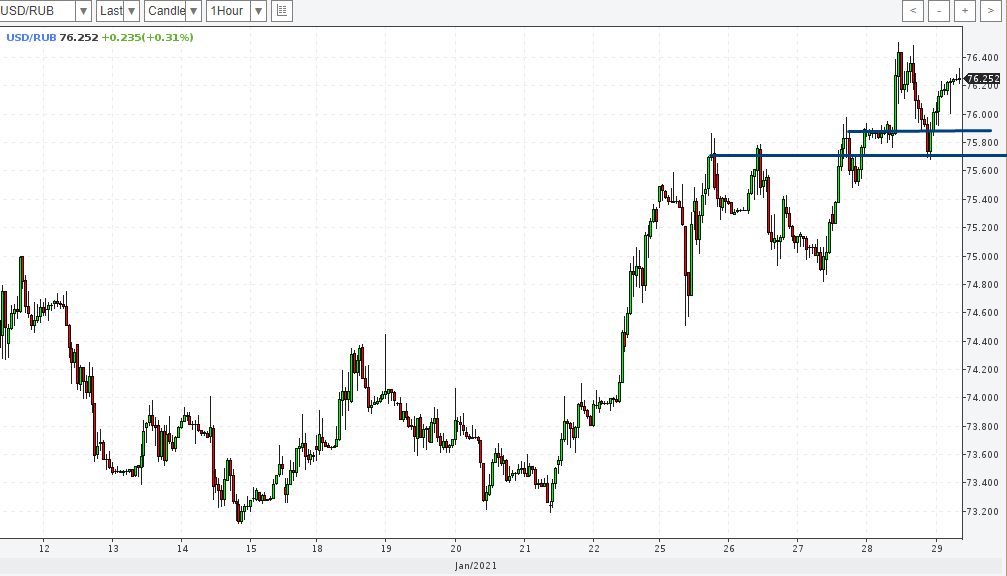Open the Candle chart style dropdown
This screenshot has width=1007, height=576.
point(194,11)
